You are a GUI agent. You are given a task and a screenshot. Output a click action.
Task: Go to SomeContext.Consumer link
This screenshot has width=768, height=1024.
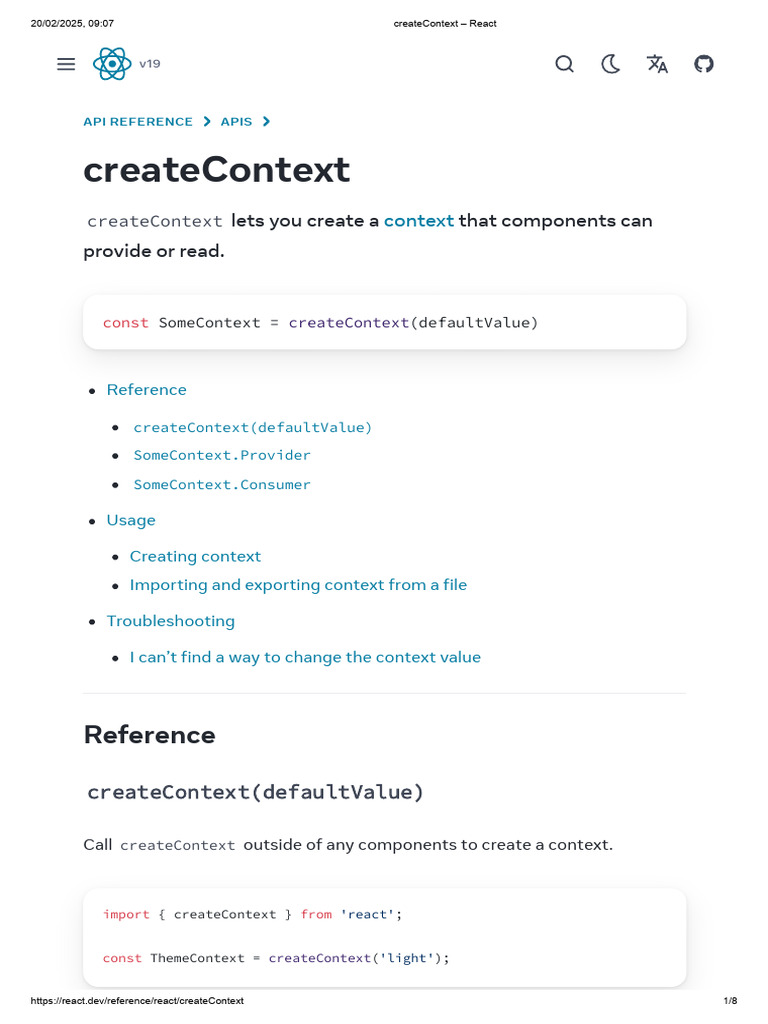tap(222, 484)
